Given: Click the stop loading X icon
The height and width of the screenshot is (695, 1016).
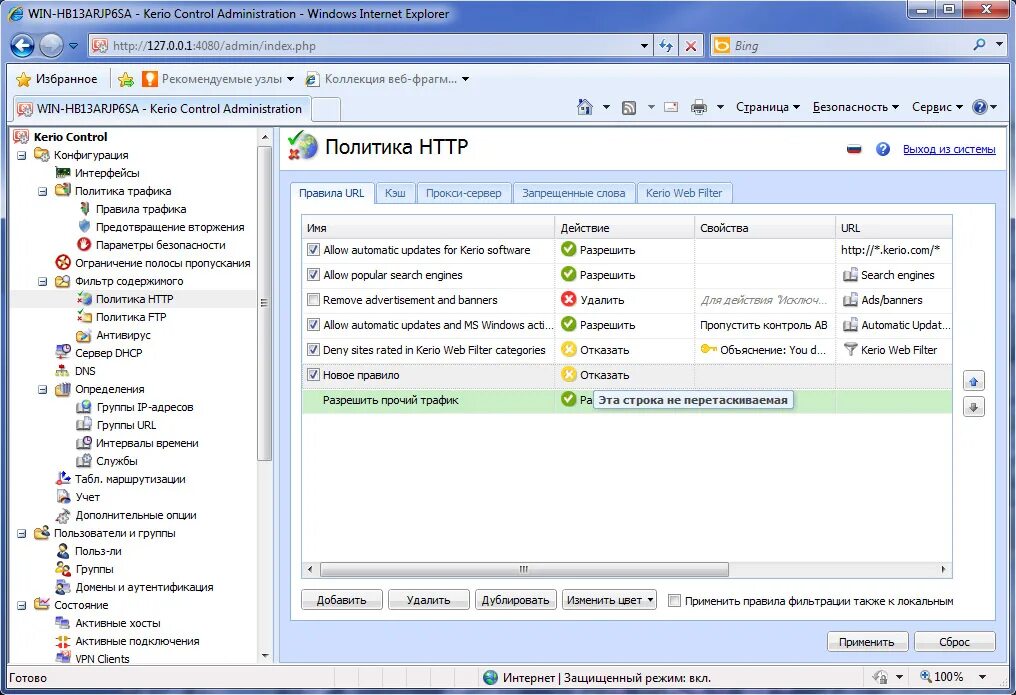Looking at the screenshot, I should click(x=691, y=45).
